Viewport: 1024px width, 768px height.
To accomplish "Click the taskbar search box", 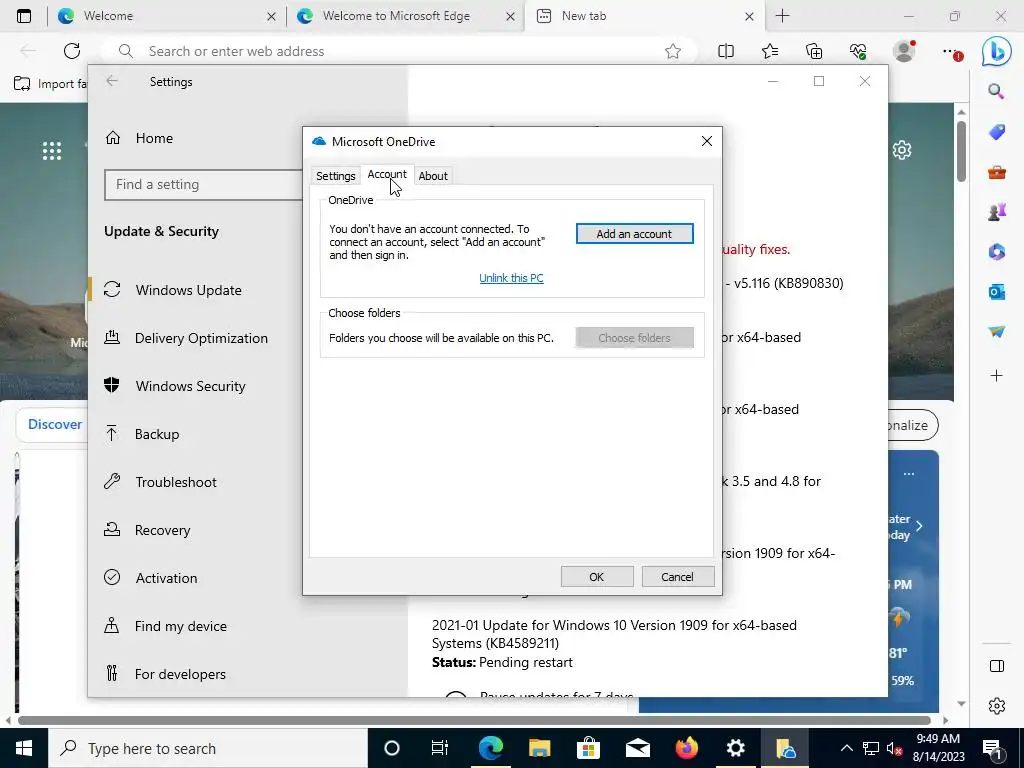I will 208,748.
